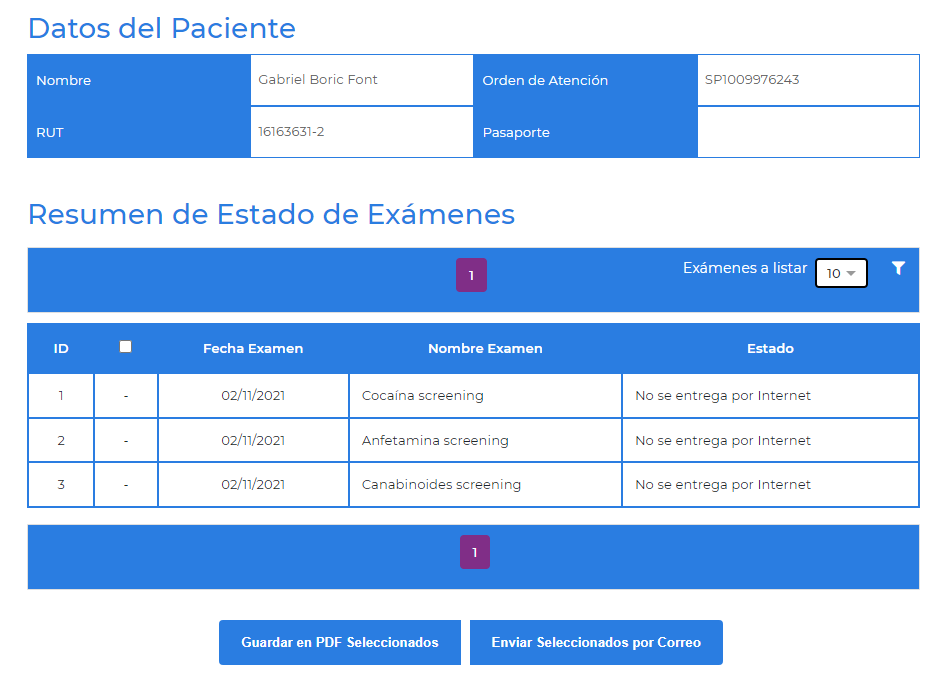
Task: Click ID cell '1' in exam table
Action: [x=61, y=395]
